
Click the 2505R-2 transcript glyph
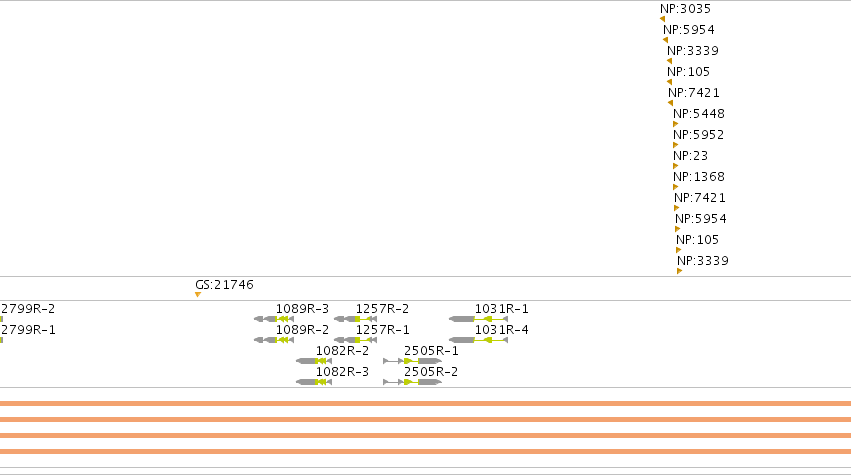(412, 382)
